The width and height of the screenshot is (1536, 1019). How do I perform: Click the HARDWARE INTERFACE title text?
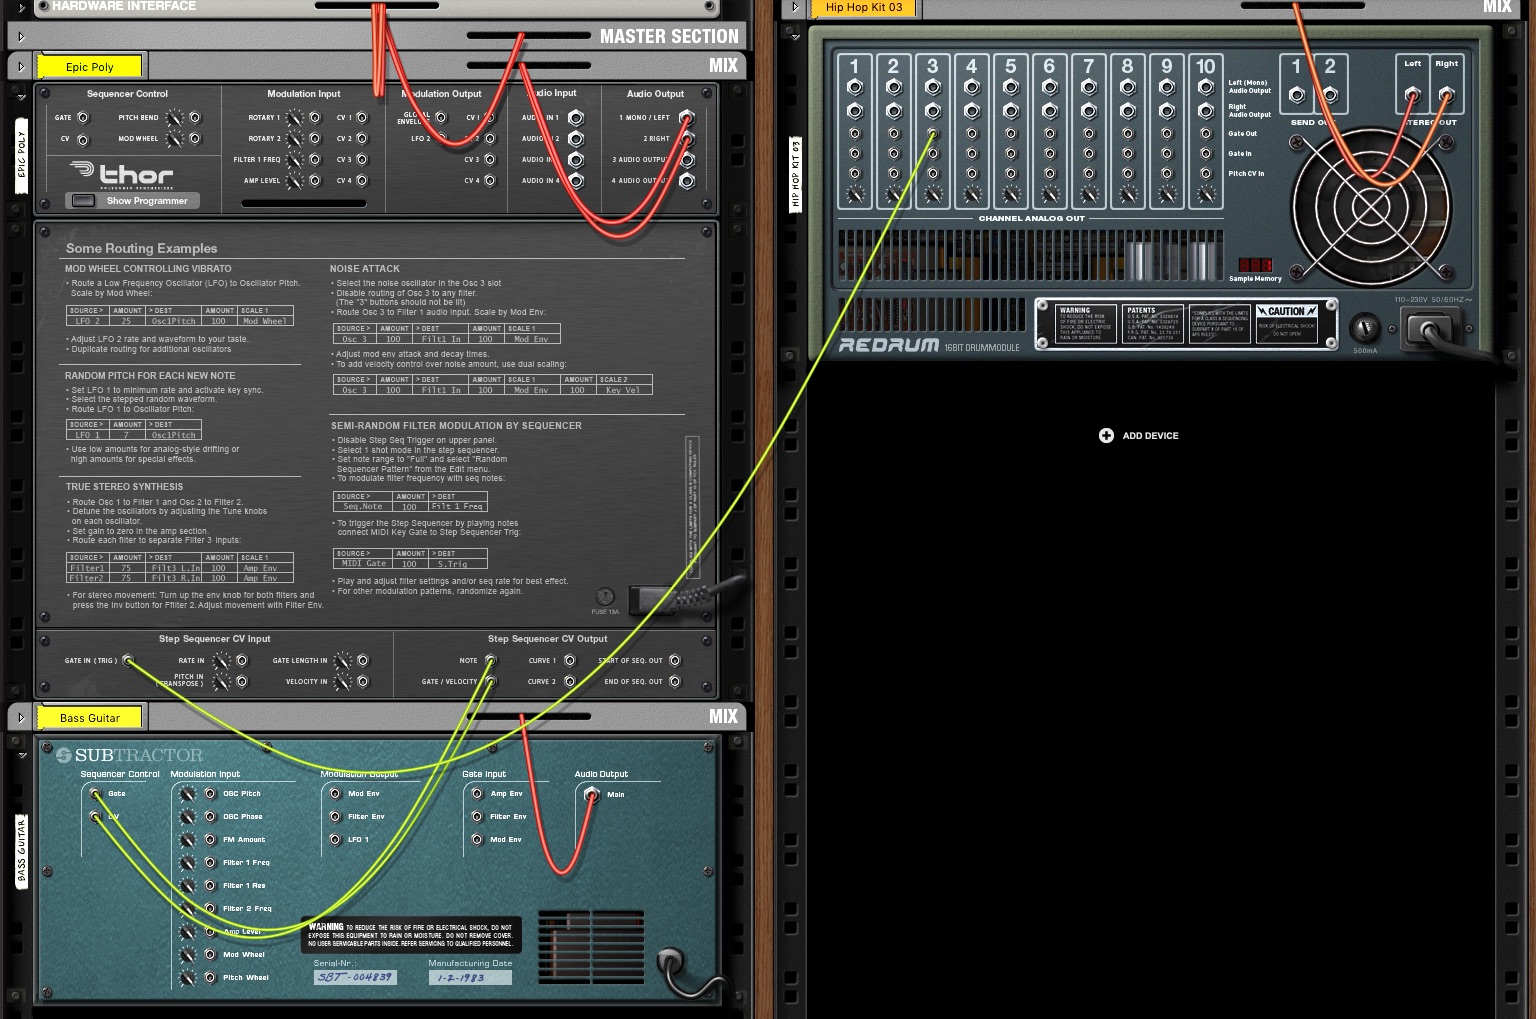pyautogui.click(x=124, y=6)
